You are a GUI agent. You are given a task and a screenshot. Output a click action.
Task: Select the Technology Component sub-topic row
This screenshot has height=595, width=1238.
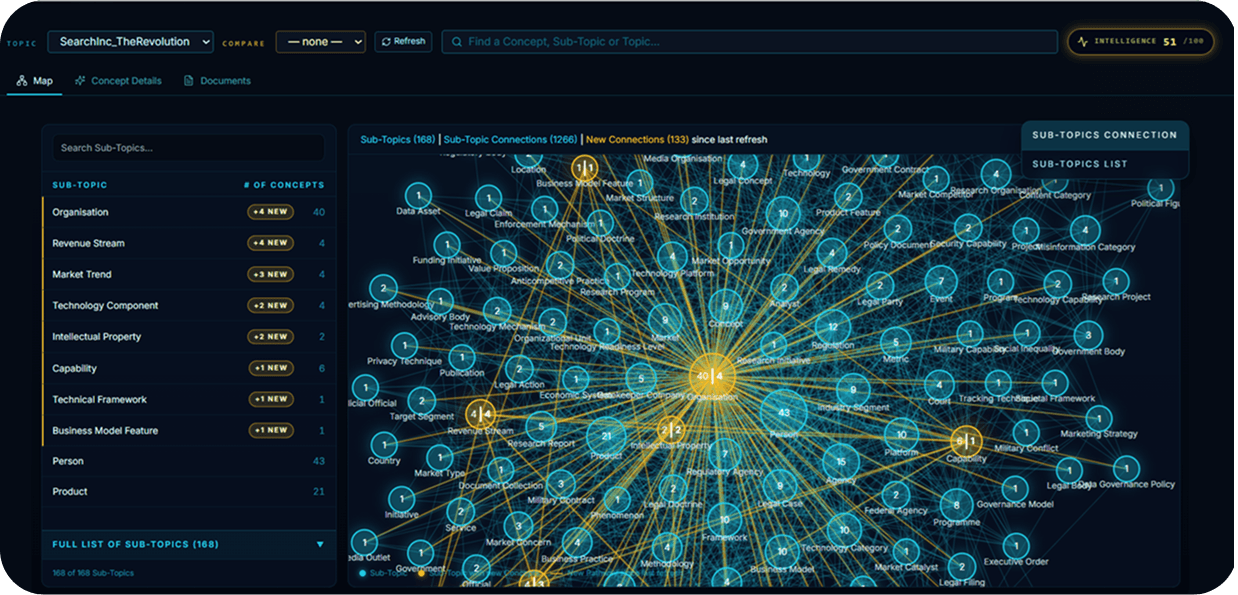pos(189,305)
